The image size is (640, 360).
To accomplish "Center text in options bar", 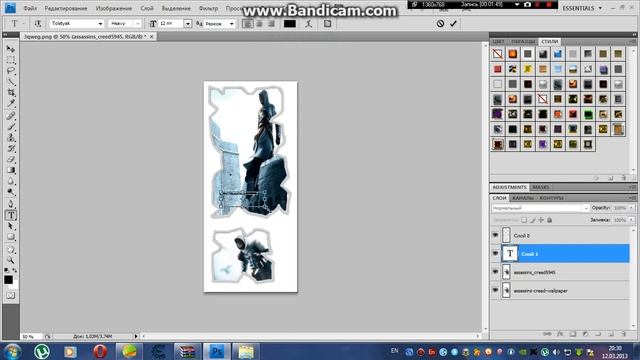I will [x=259, y=24].
